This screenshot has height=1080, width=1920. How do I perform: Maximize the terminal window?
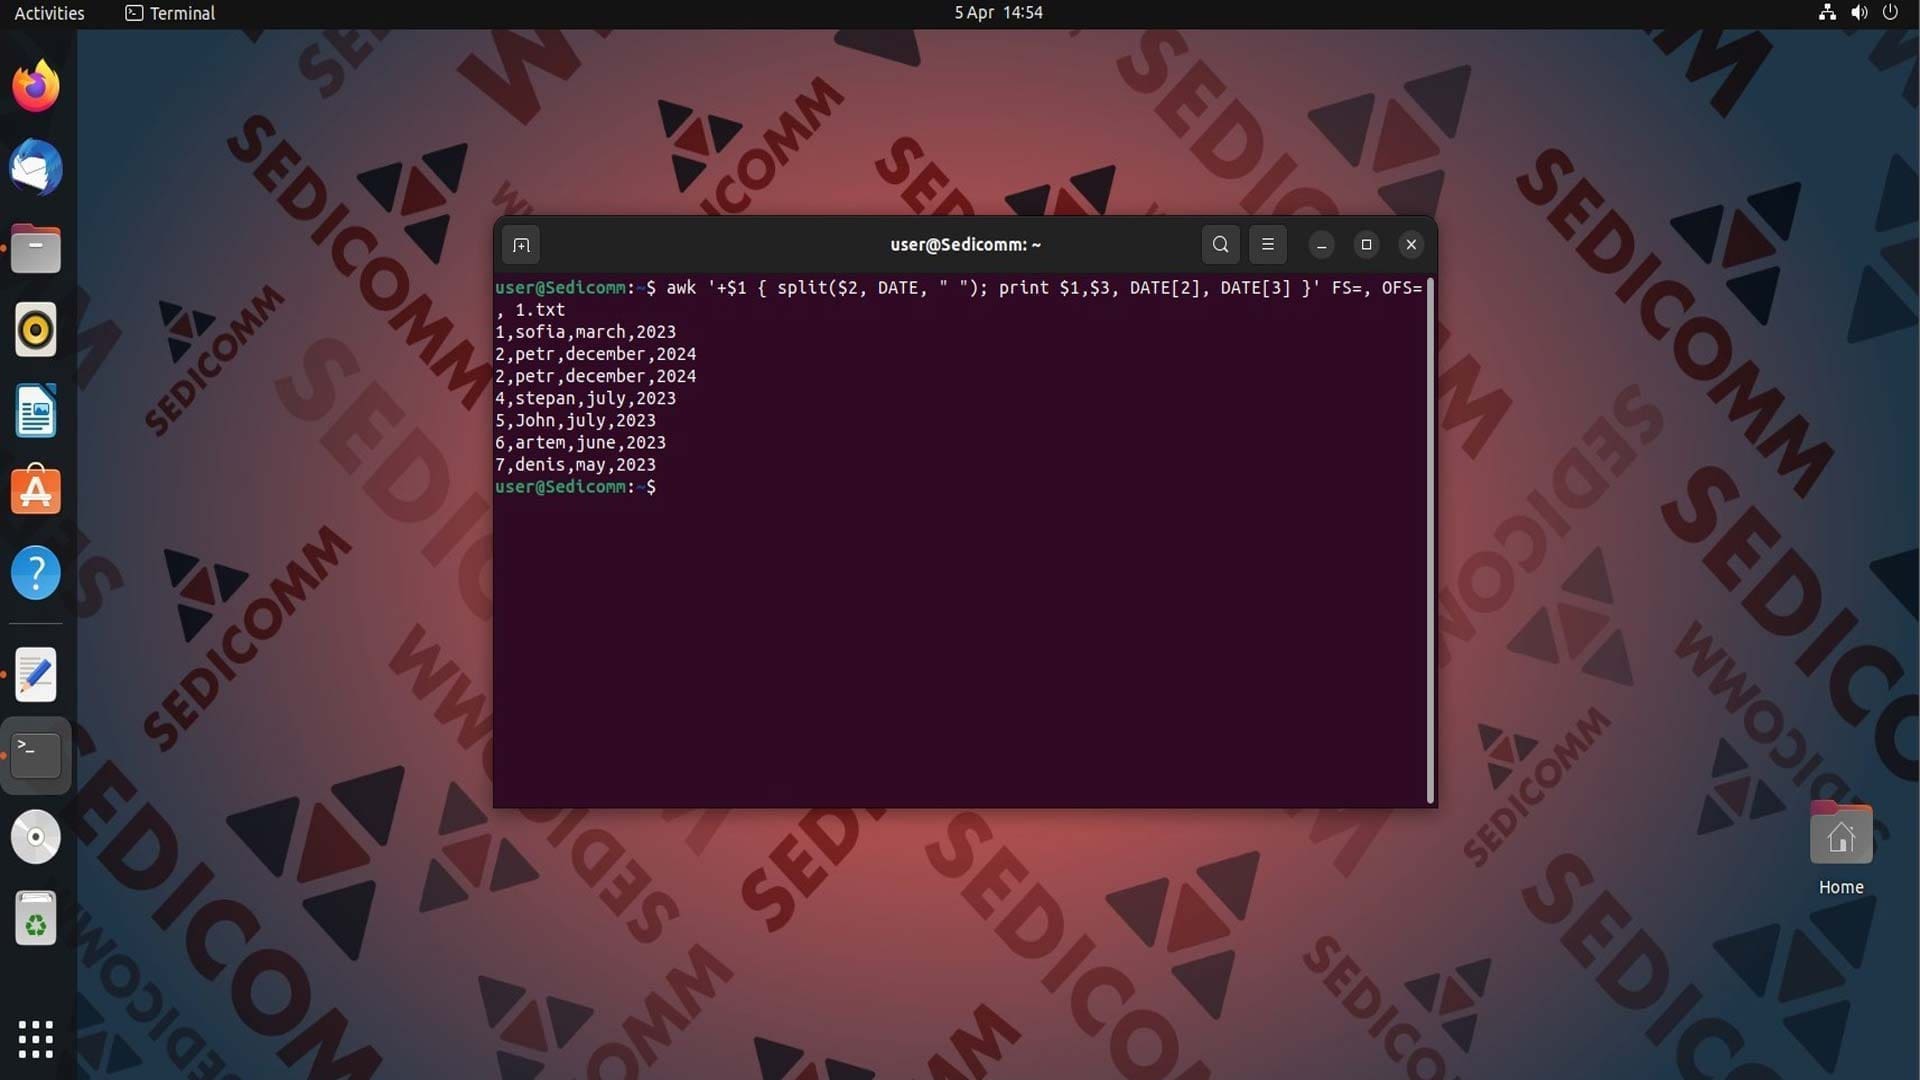coord(1366,245)
